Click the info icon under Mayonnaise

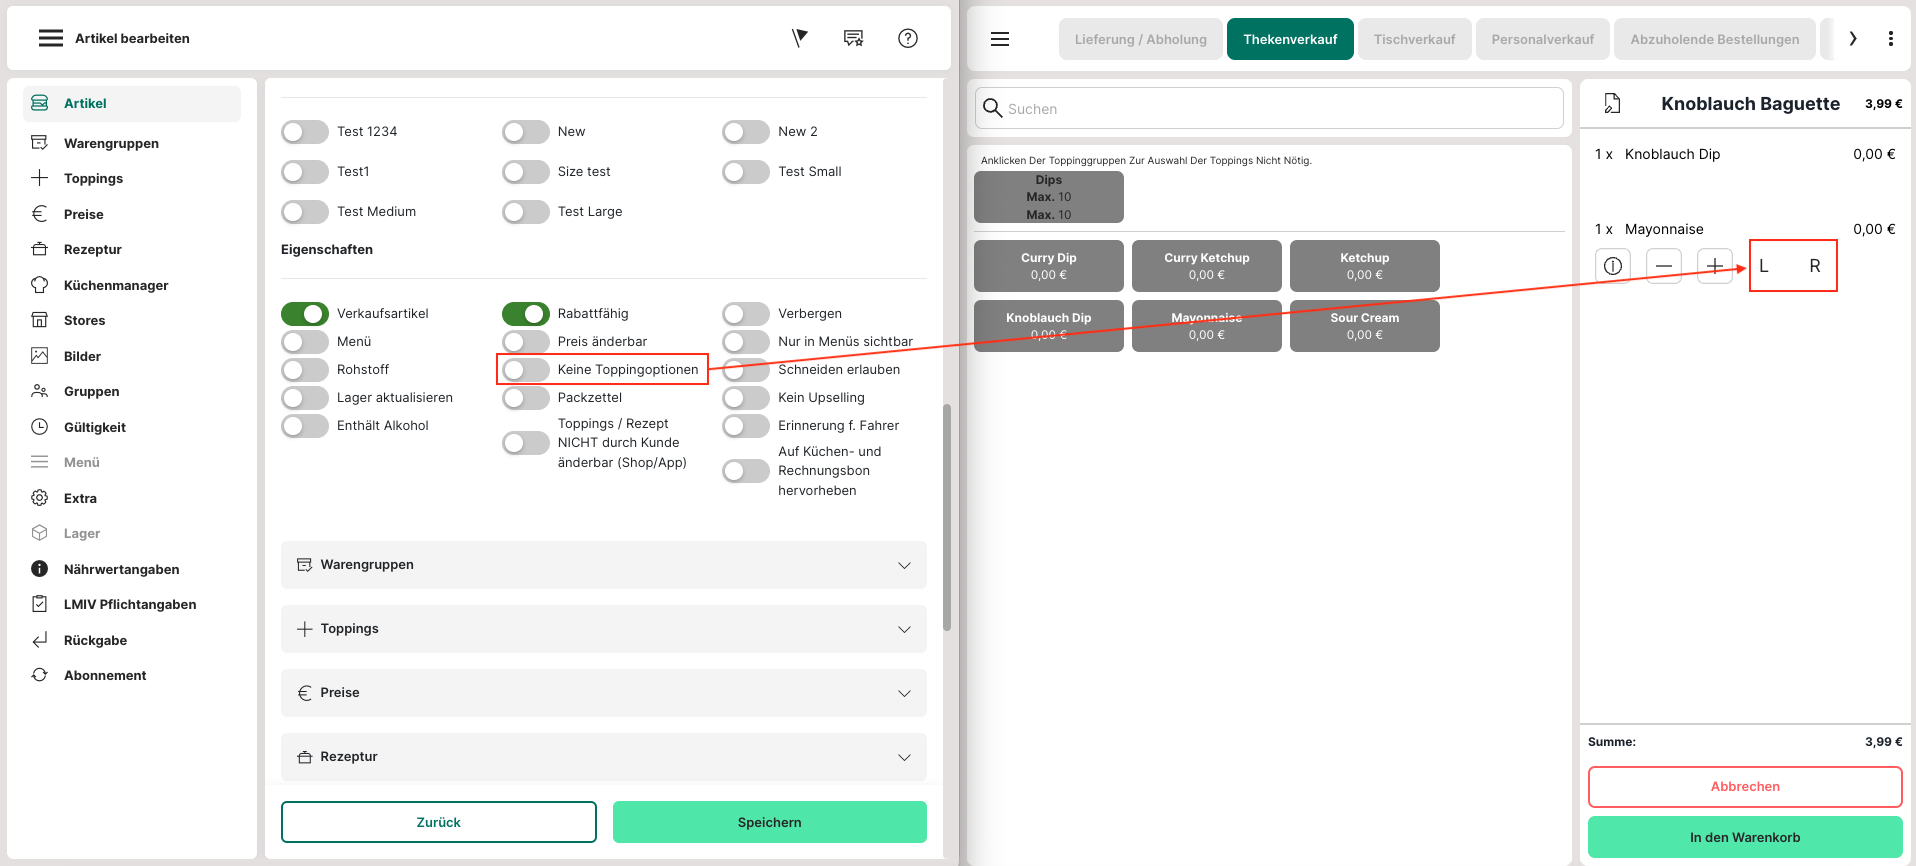(1612, 266)
